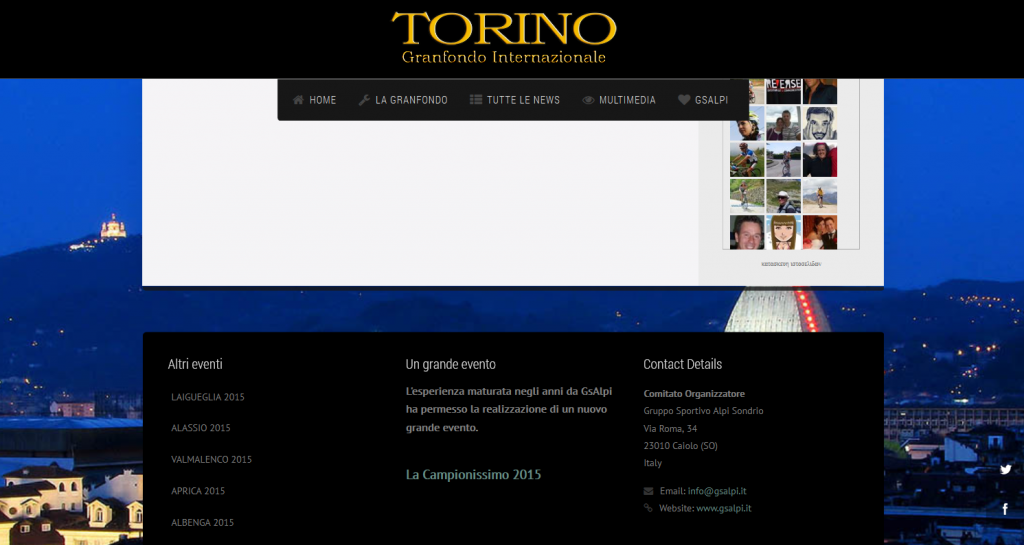The image size is (1024, 545).
Task: Click the eye icon beside Multimedia
Action: [x=588, y=100]
